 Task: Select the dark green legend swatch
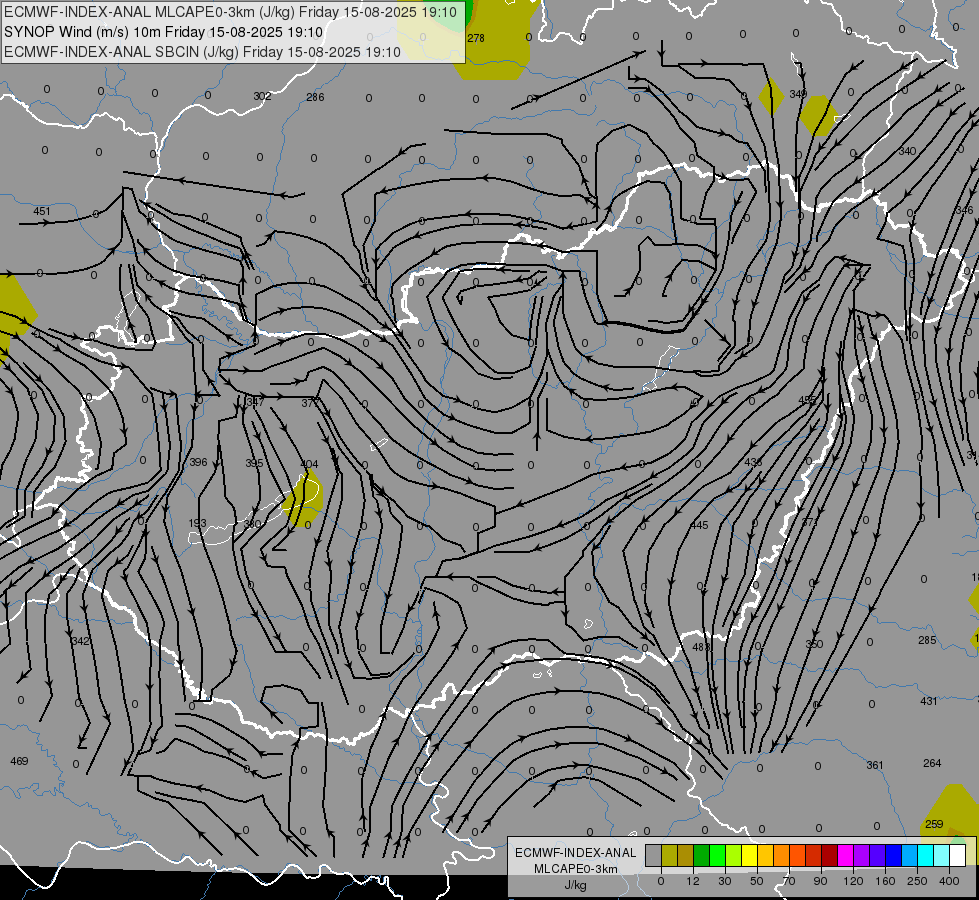[702, 855]
